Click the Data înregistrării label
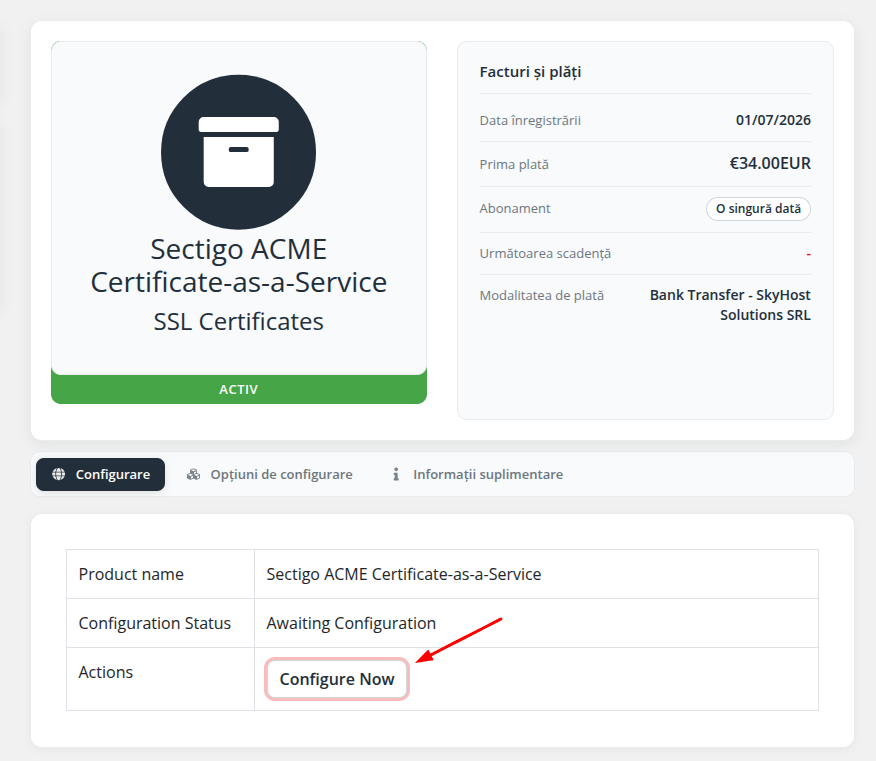Viewport: 876px width, 761px height. point(530,121)
